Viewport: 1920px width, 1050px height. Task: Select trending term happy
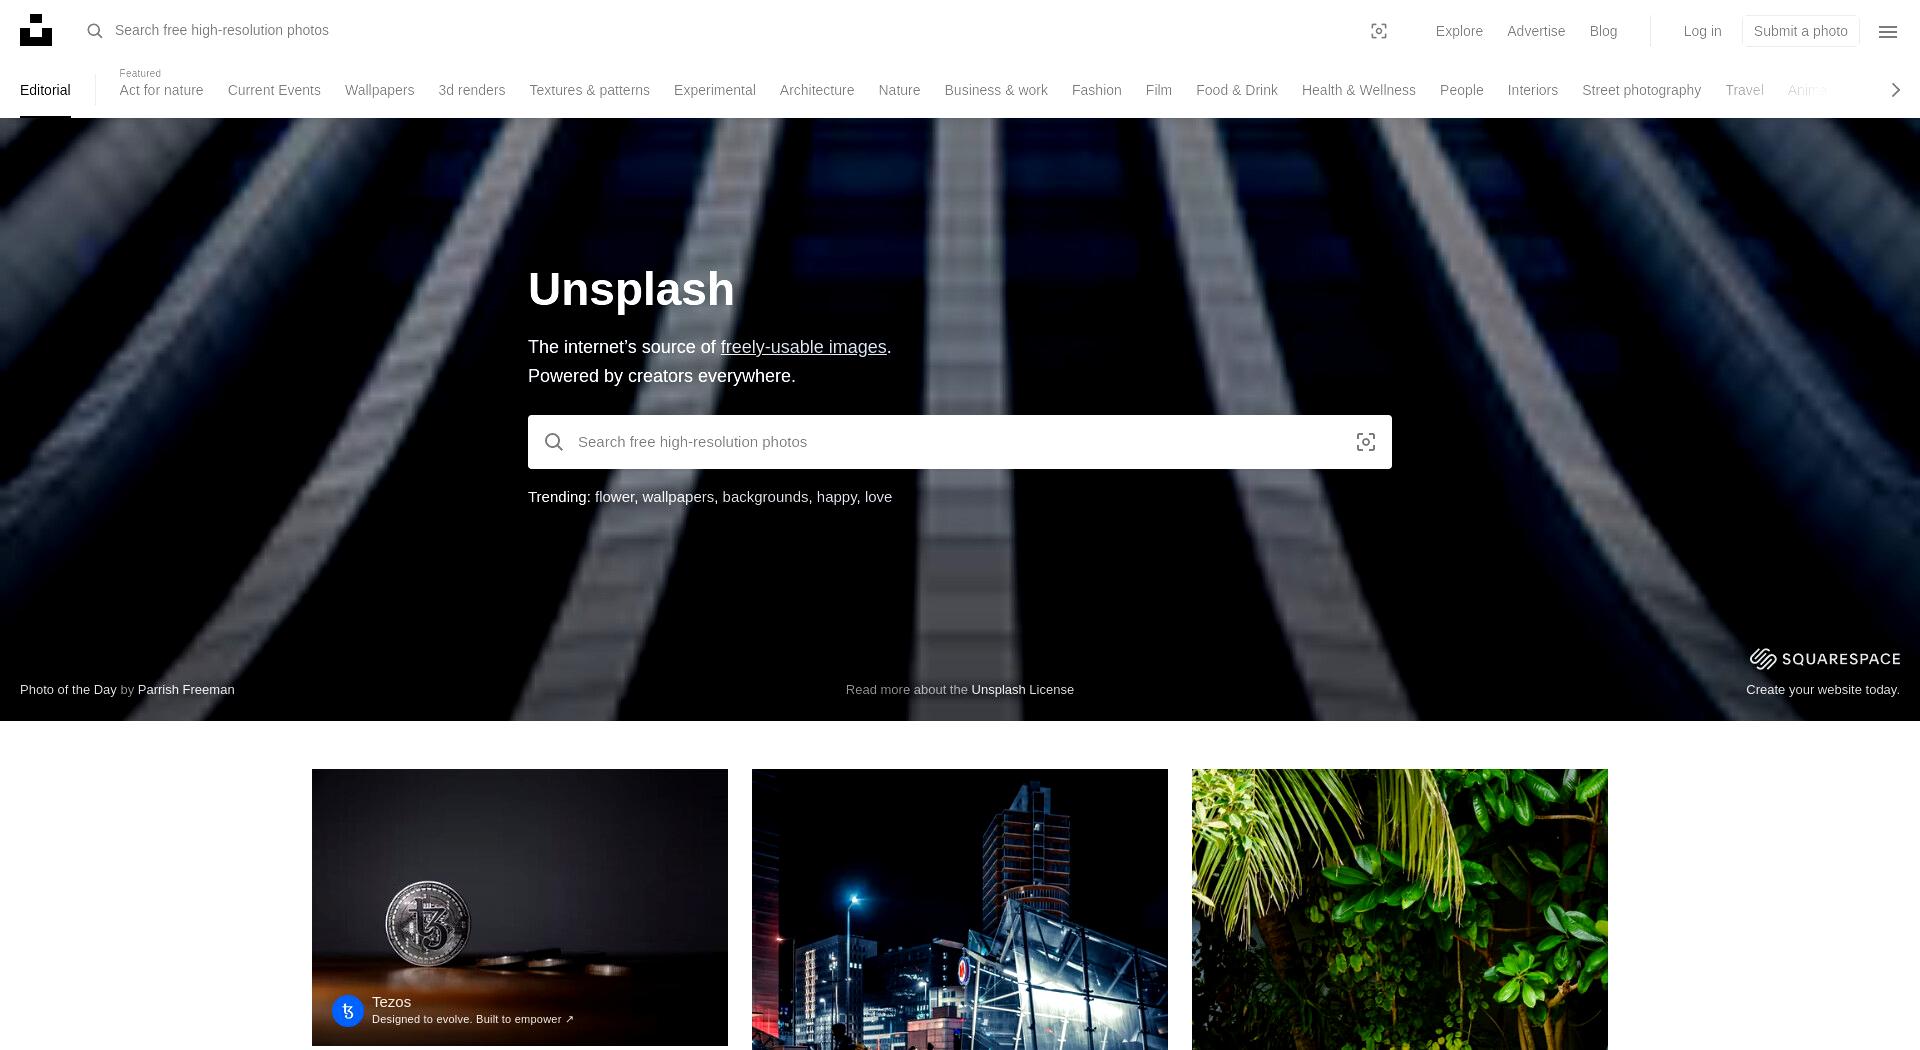pyautogui.click(x=836, y=497)
